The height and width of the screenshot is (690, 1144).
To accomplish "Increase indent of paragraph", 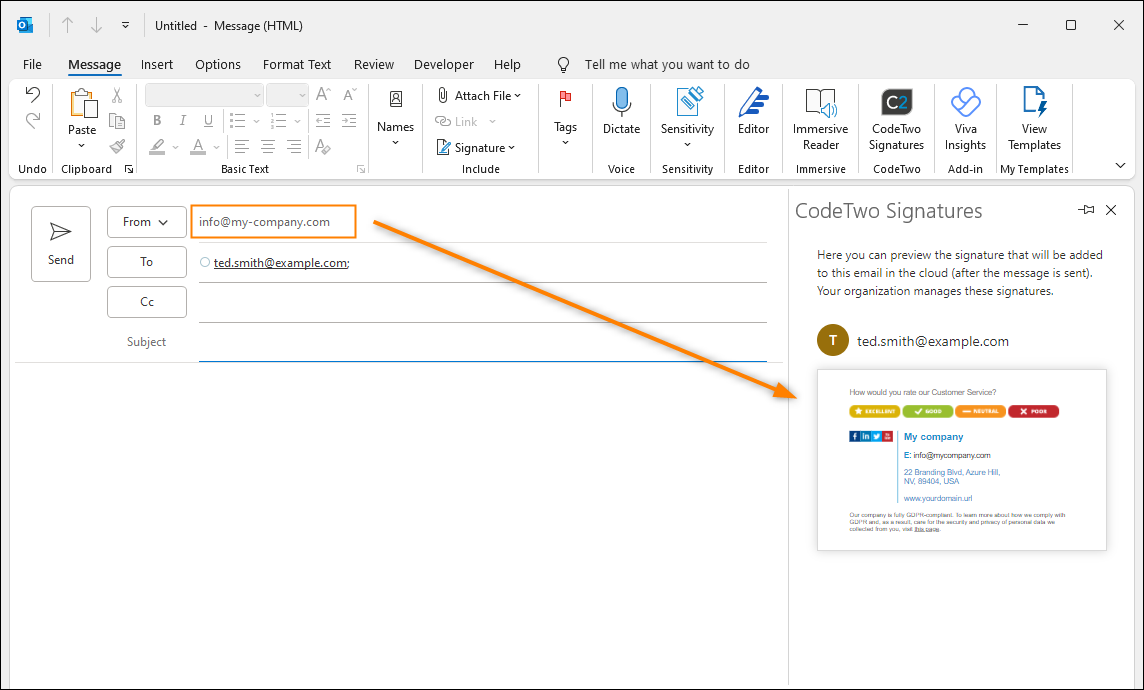I will 349,121.
